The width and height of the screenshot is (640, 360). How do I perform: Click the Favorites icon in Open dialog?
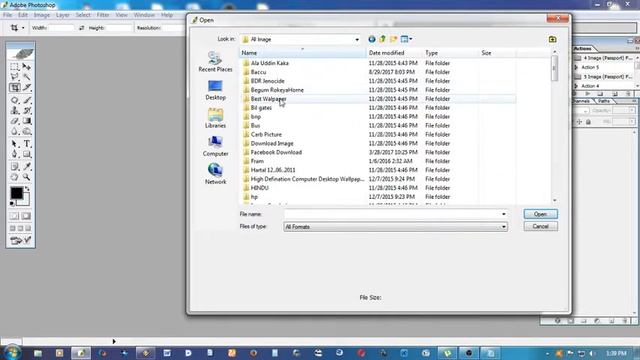(x=552, y=39)
